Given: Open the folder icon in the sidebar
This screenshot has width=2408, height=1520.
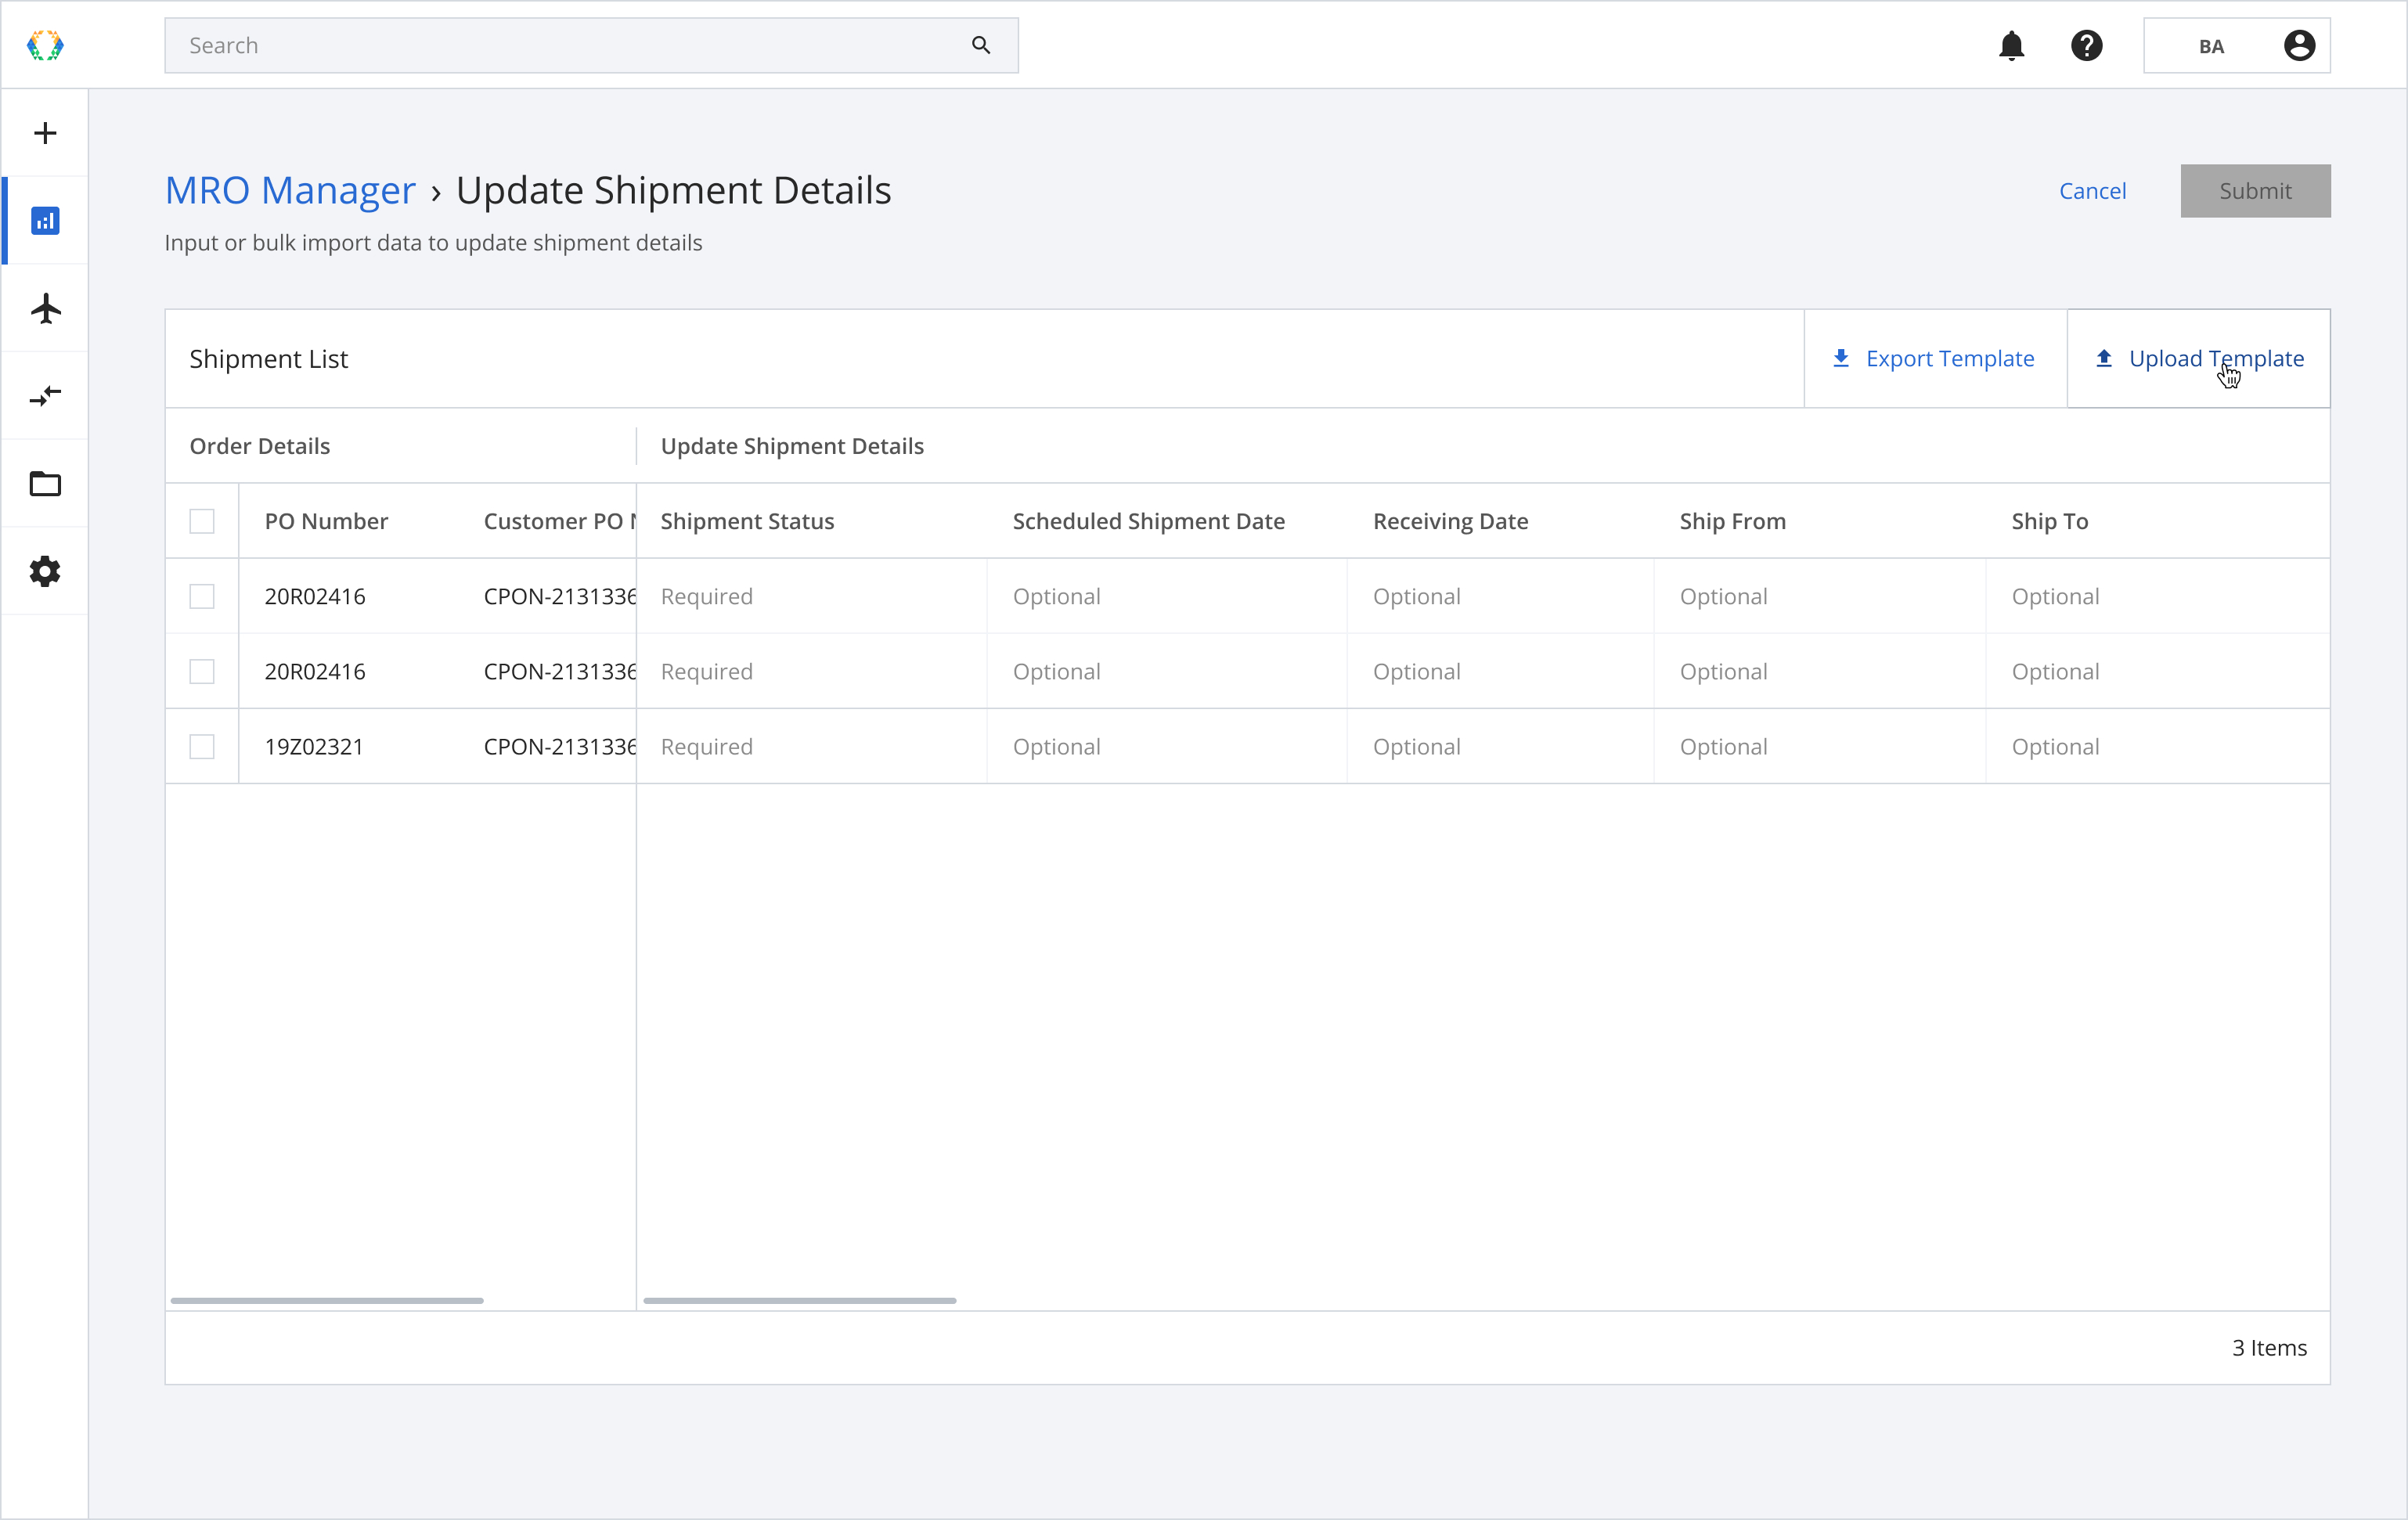Looking at the screenshot, I should [45, 483].
